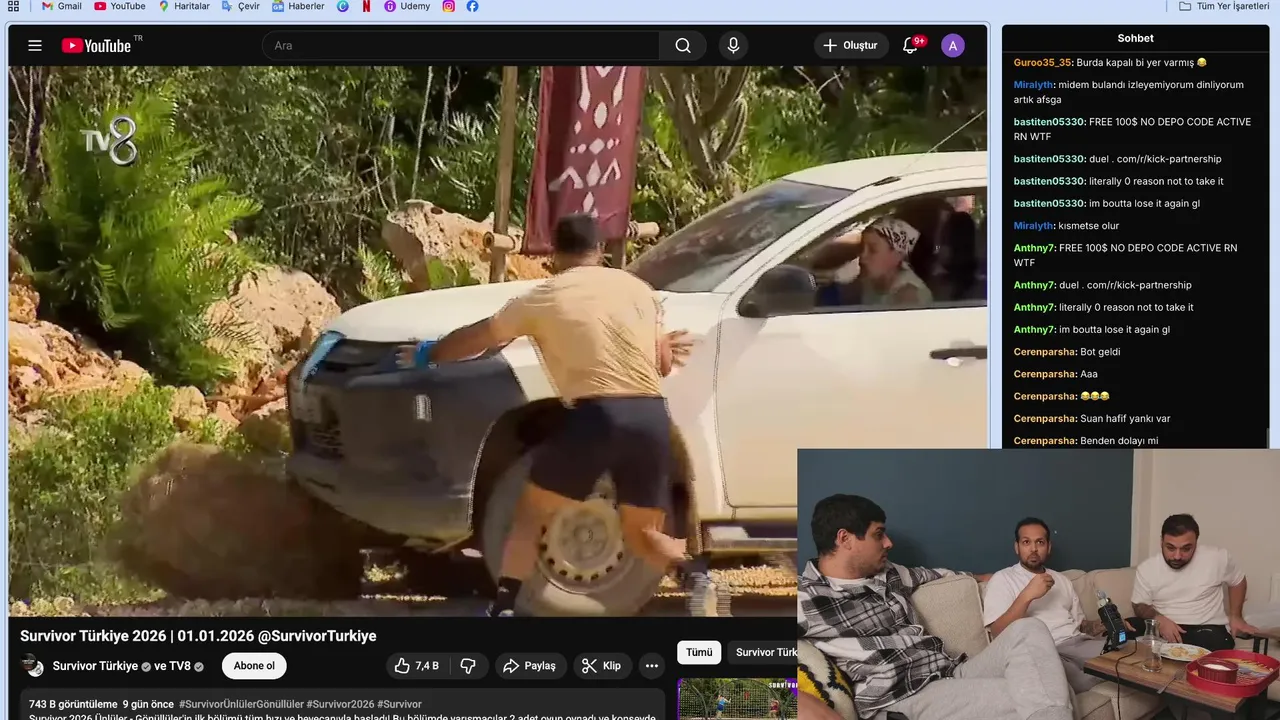Image resolution: width=1280 pixels, height=720 pixels.
Task: Open the Oluştur create menu
Action: point(850,45)
